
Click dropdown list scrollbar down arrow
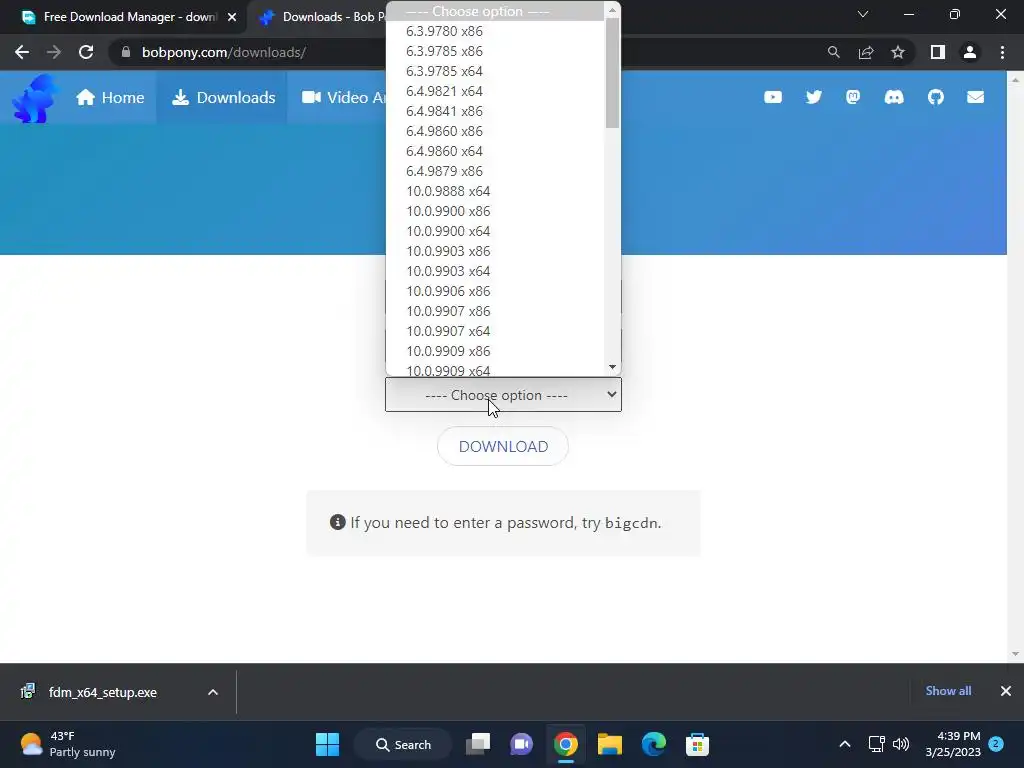(x=613, y=367)
